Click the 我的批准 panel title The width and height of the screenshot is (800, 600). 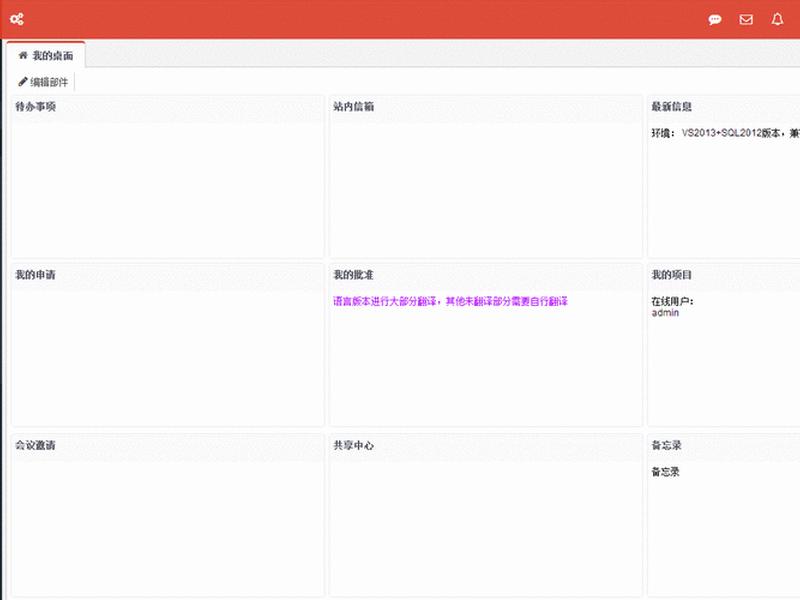(x=354, y=275)
